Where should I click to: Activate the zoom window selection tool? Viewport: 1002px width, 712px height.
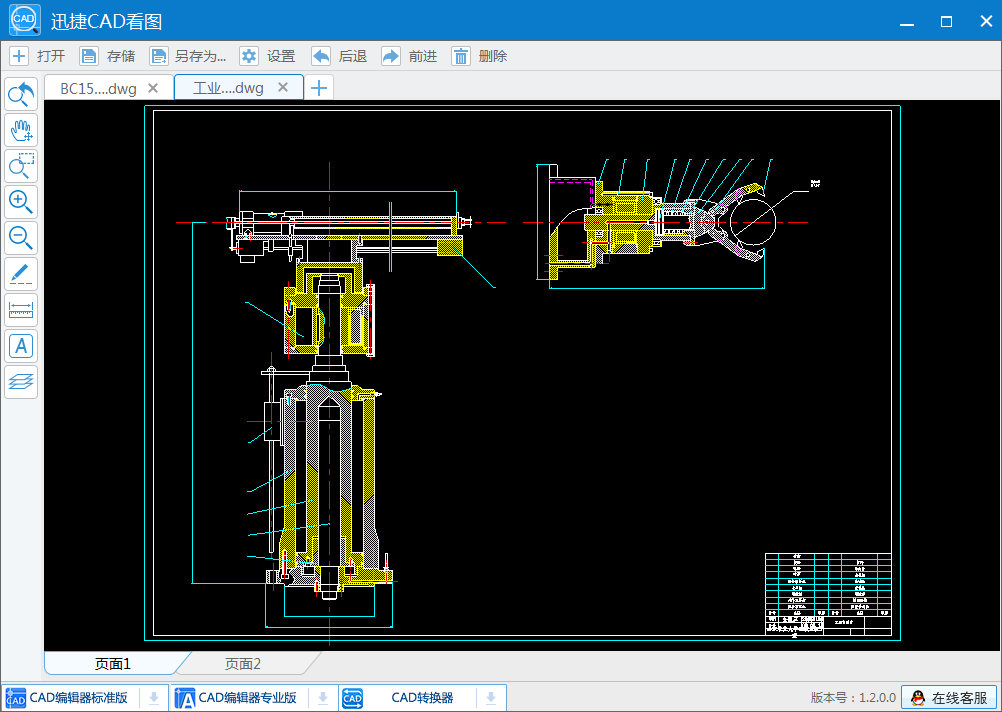click(21, 165)
